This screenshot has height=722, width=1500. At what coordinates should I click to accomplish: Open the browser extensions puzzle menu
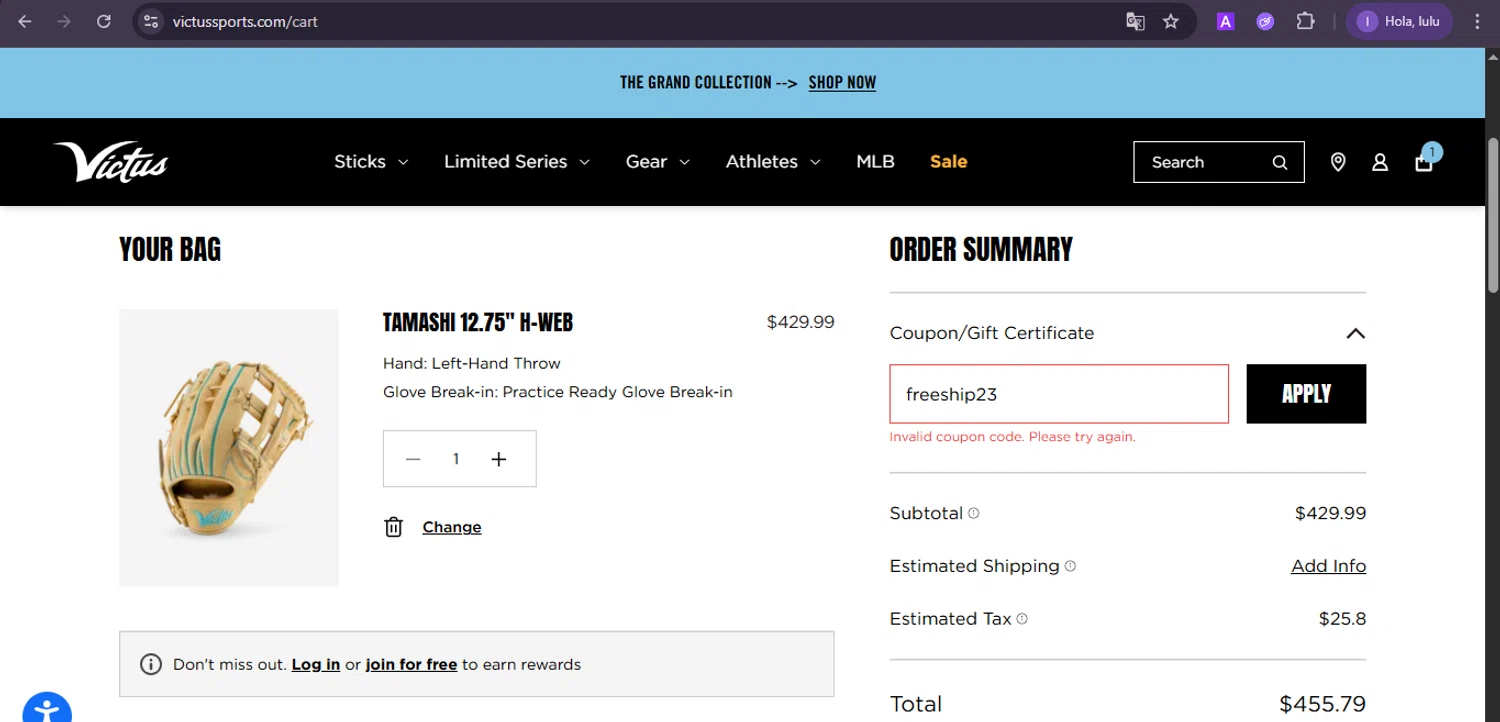[x=1305, y=21]
